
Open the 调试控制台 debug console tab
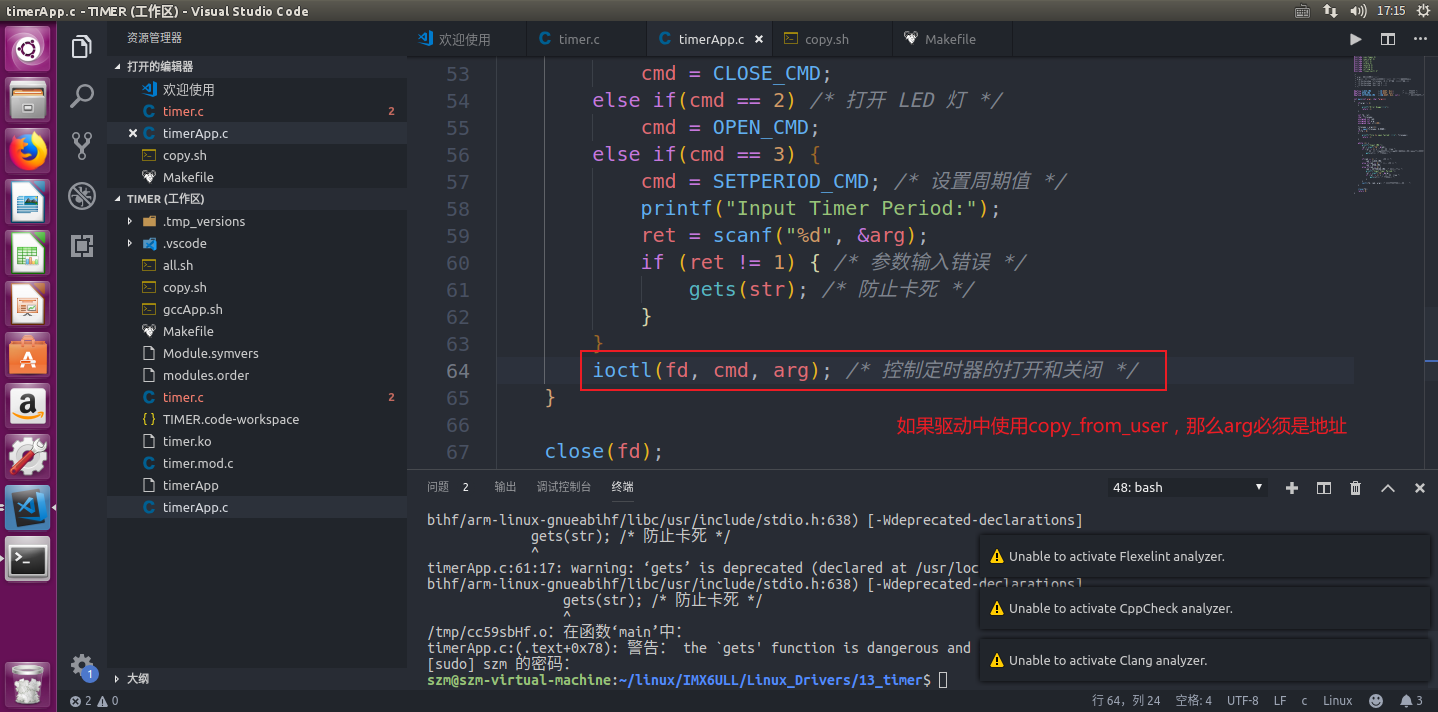[564, 487]
